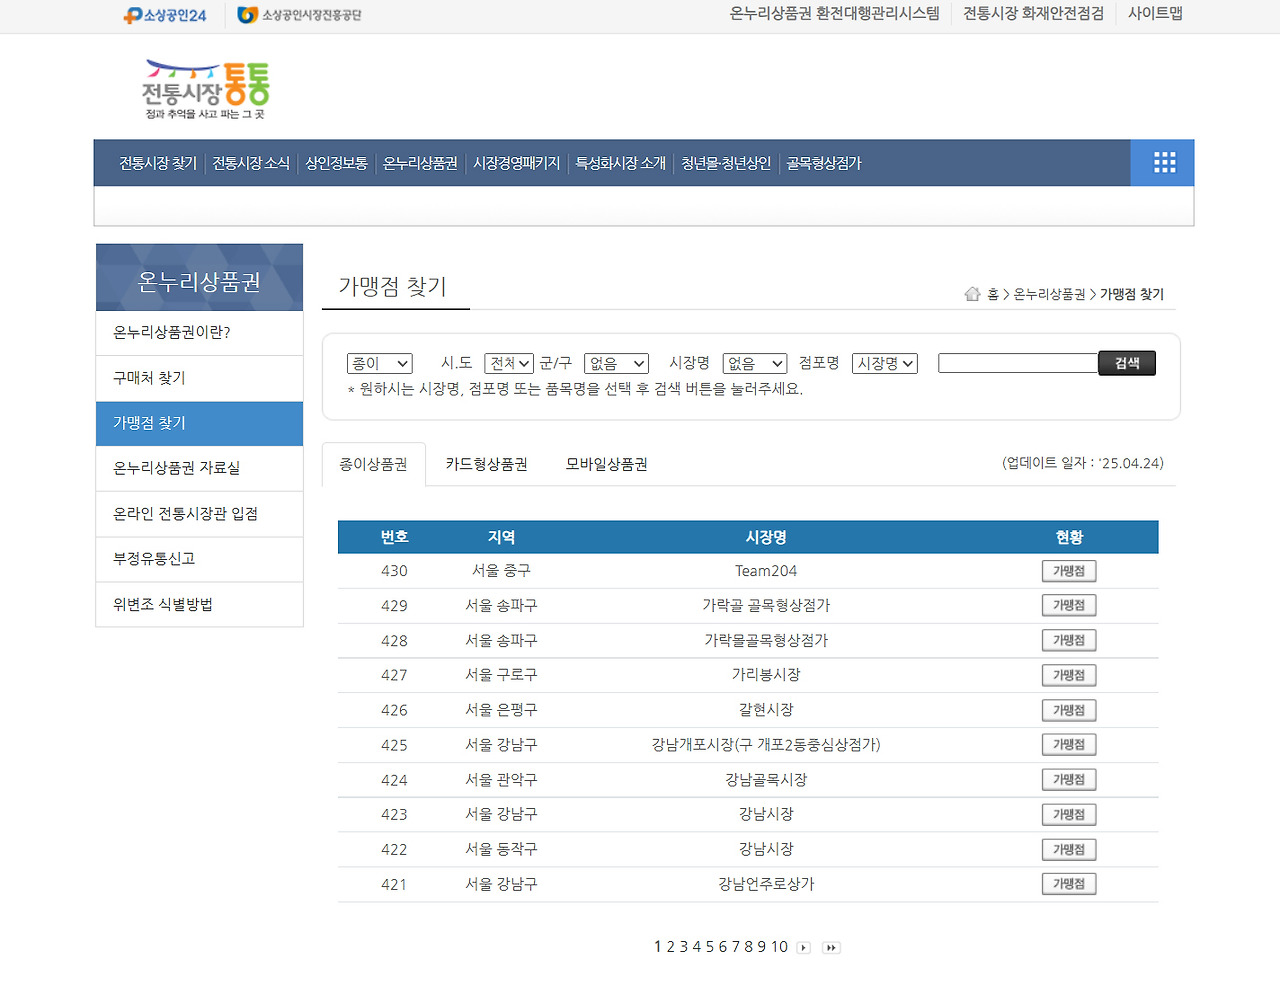Image resolution: width=1280 pixels, height=986 pixels.
Task: Open the voucher type dropdown showing 종이
Action: (379, 363)
